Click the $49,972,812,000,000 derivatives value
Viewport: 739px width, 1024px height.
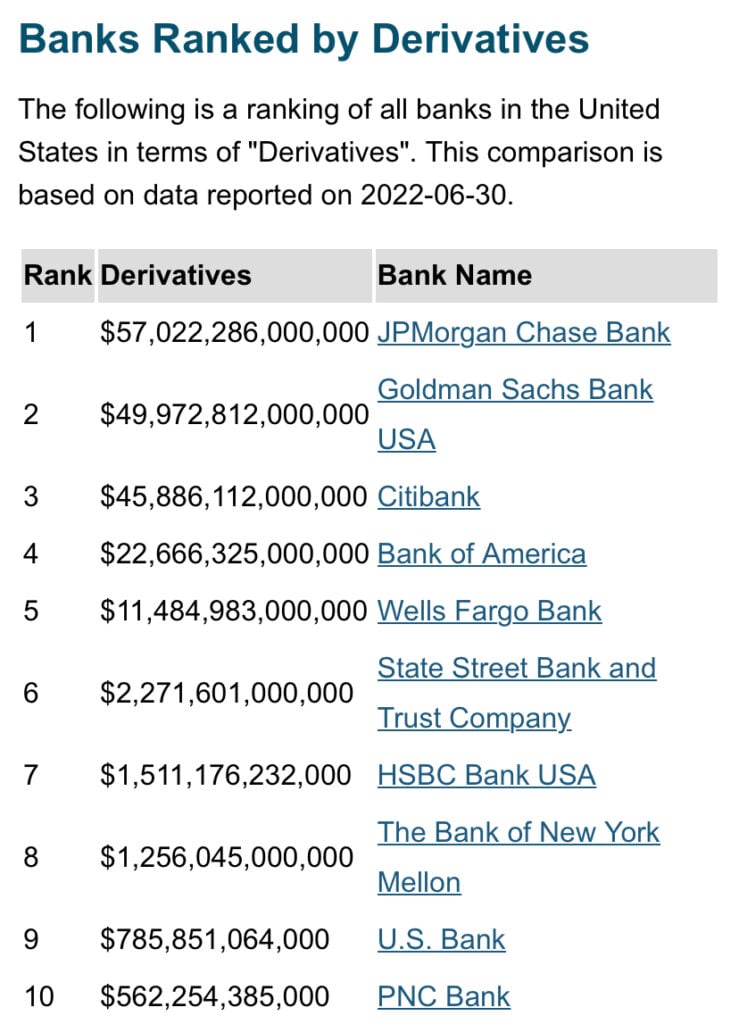click(234, 414)
